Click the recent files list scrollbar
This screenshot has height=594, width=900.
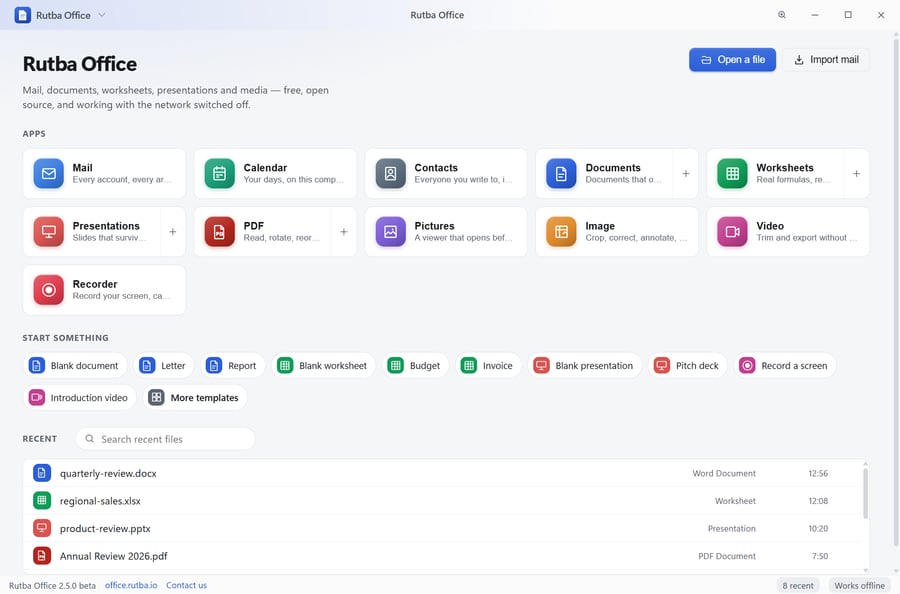click(x=865, y=494)
